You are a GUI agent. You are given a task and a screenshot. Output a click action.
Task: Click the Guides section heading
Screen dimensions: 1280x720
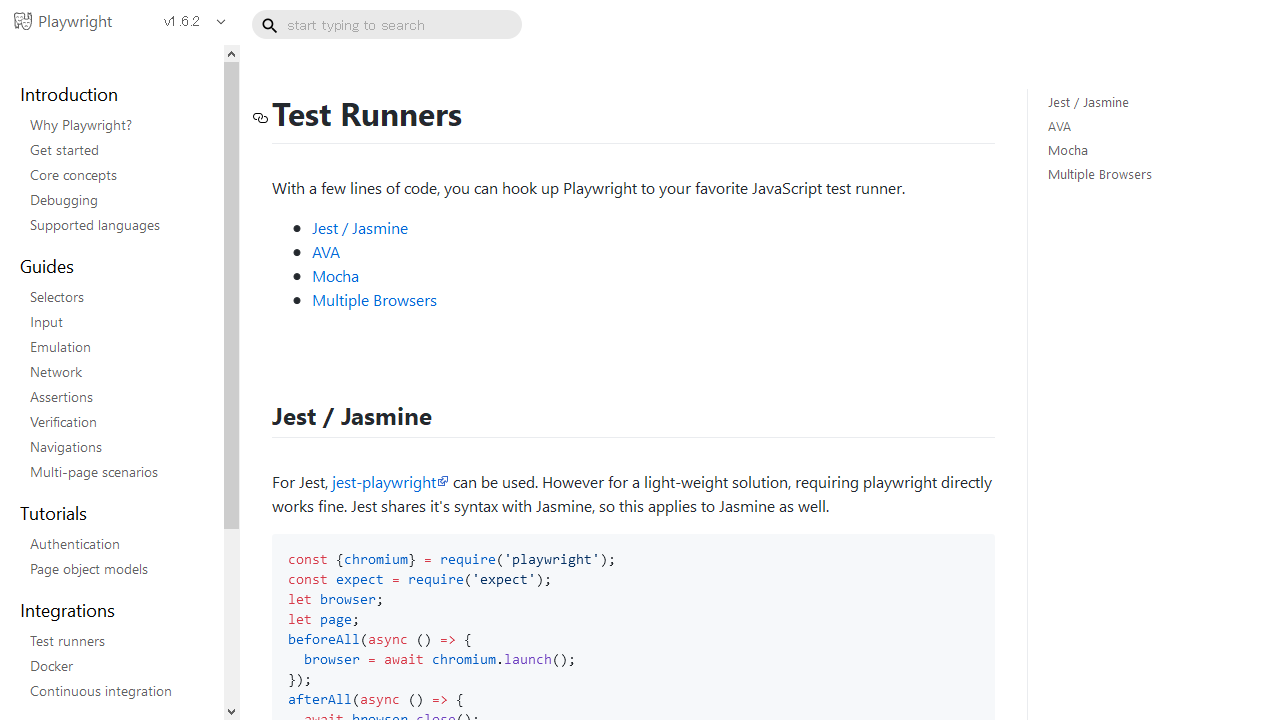(47, 266)
